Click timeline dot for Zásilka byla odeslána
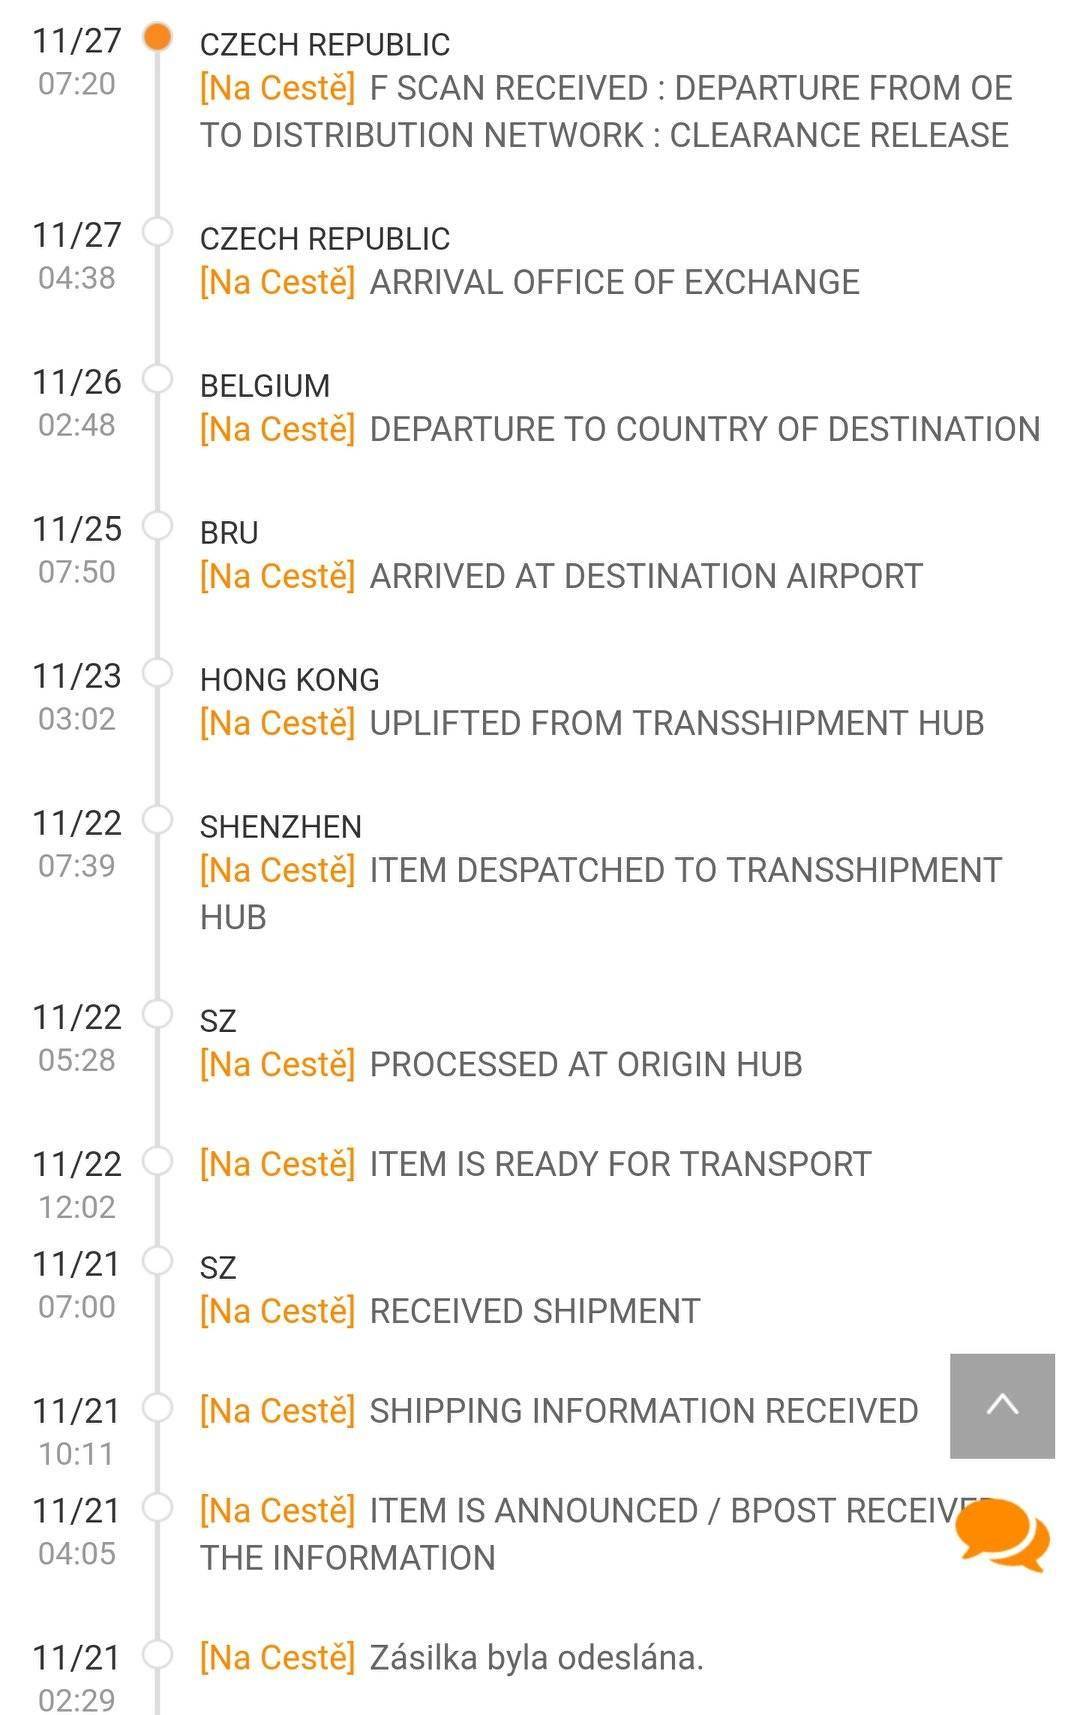 click(x=157, y=1655)
